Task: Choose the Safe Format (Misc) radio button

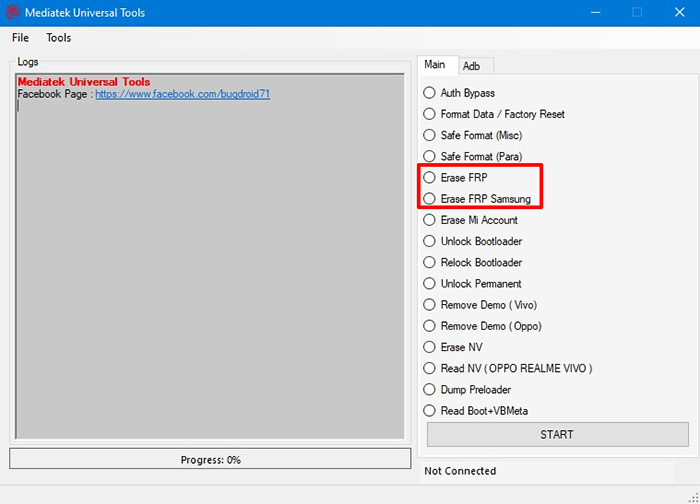Action: coord(430,135)
